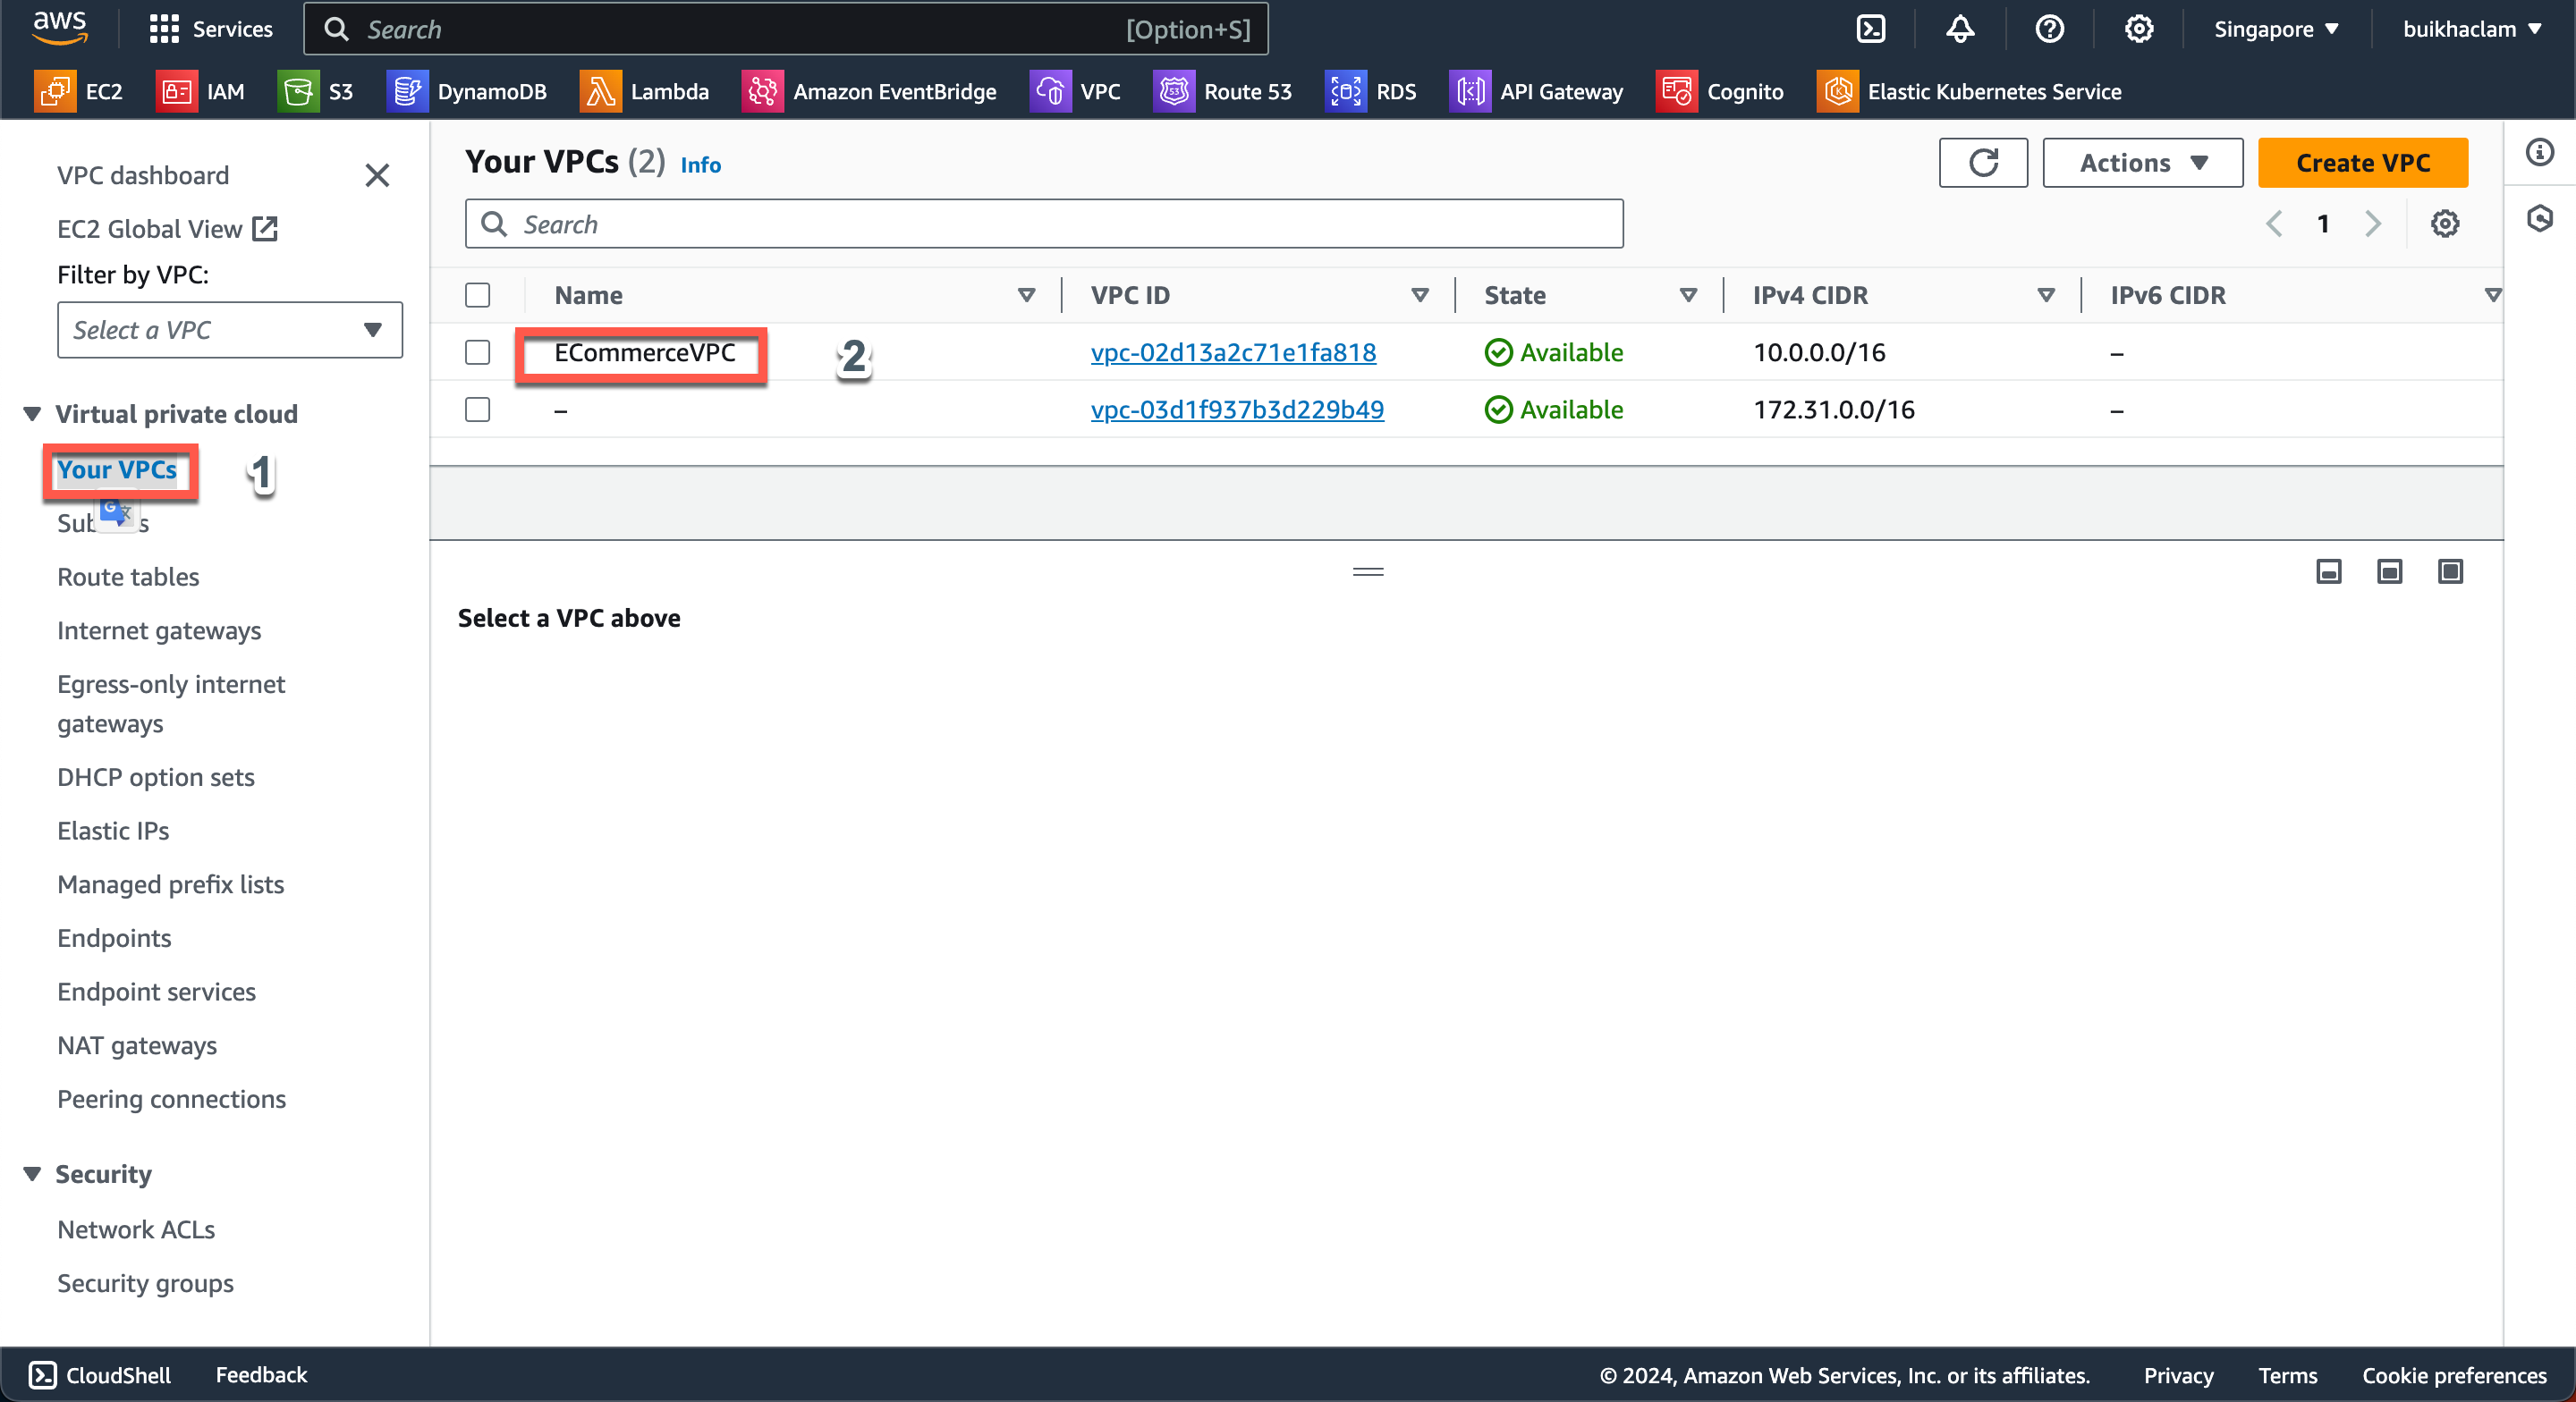Open the notifications bell
Image resolution: width=2576 pixels, height=1402 pixels.
click(x=1960, y=29)
